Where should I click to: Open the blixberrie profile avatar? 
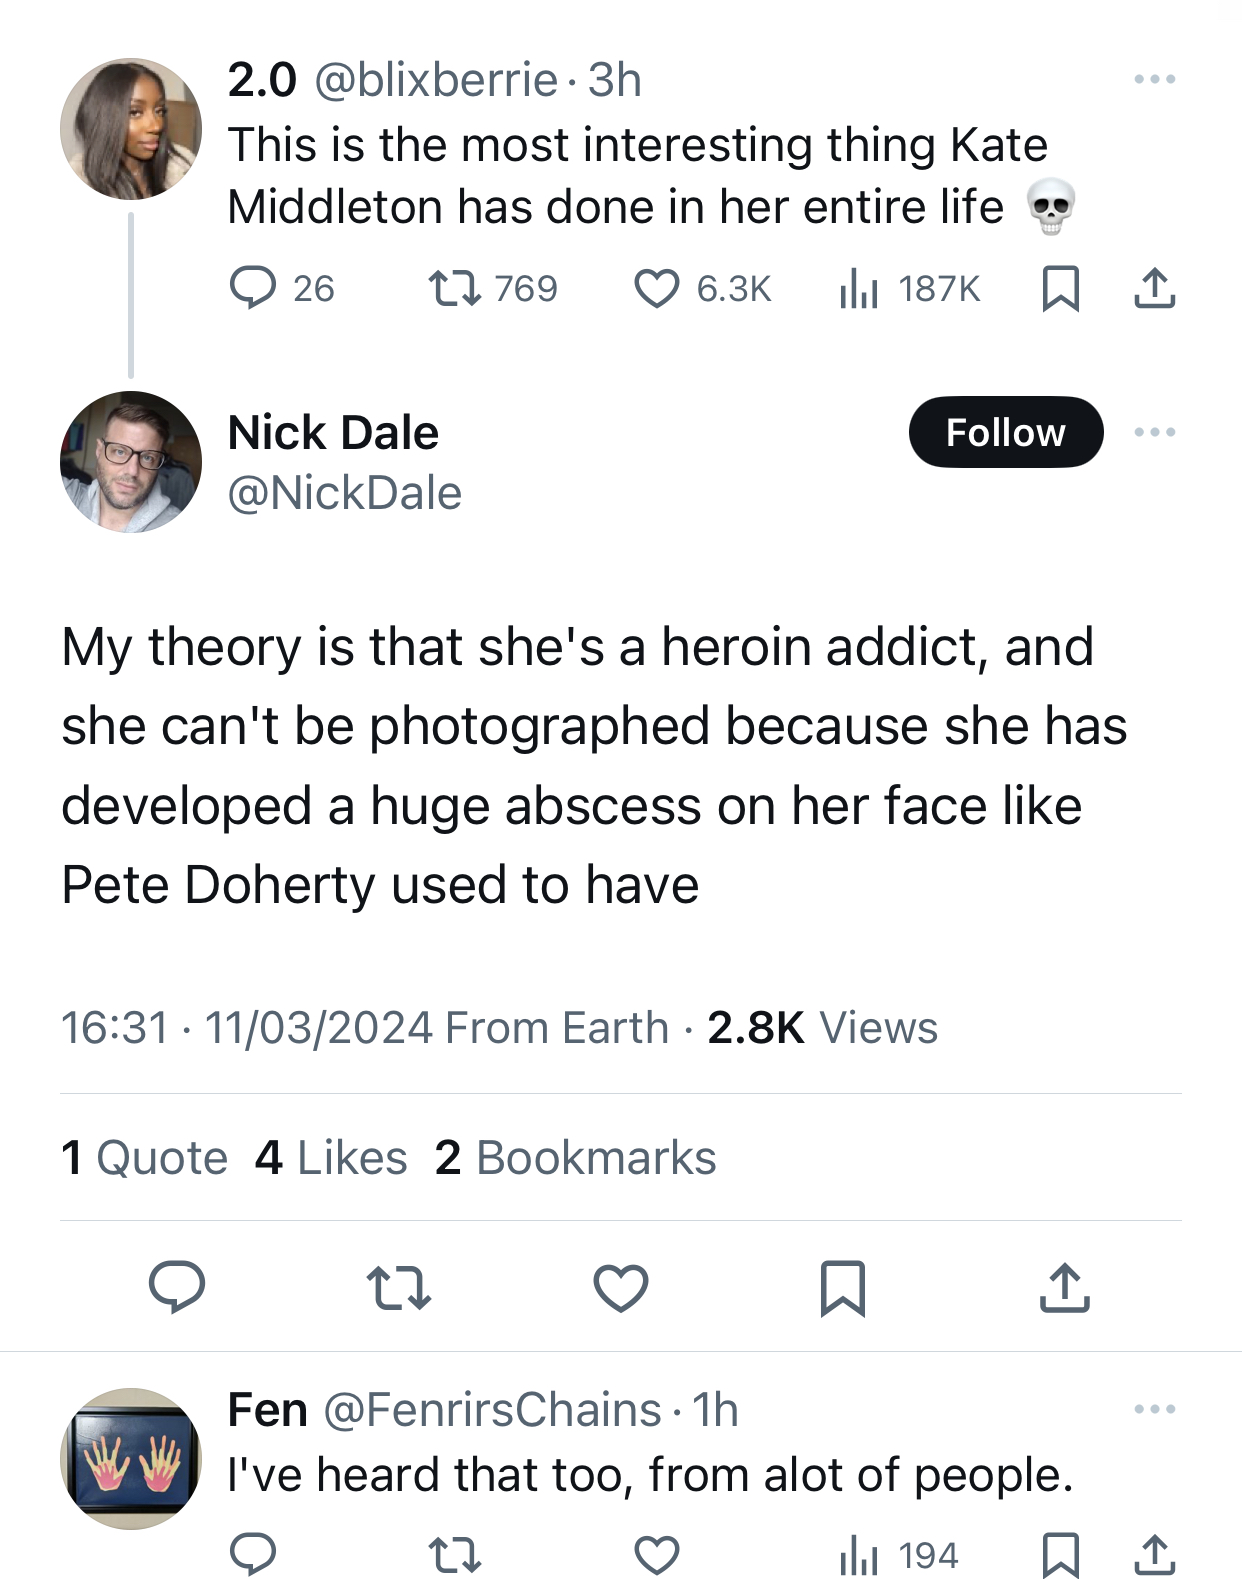(131, 129)
